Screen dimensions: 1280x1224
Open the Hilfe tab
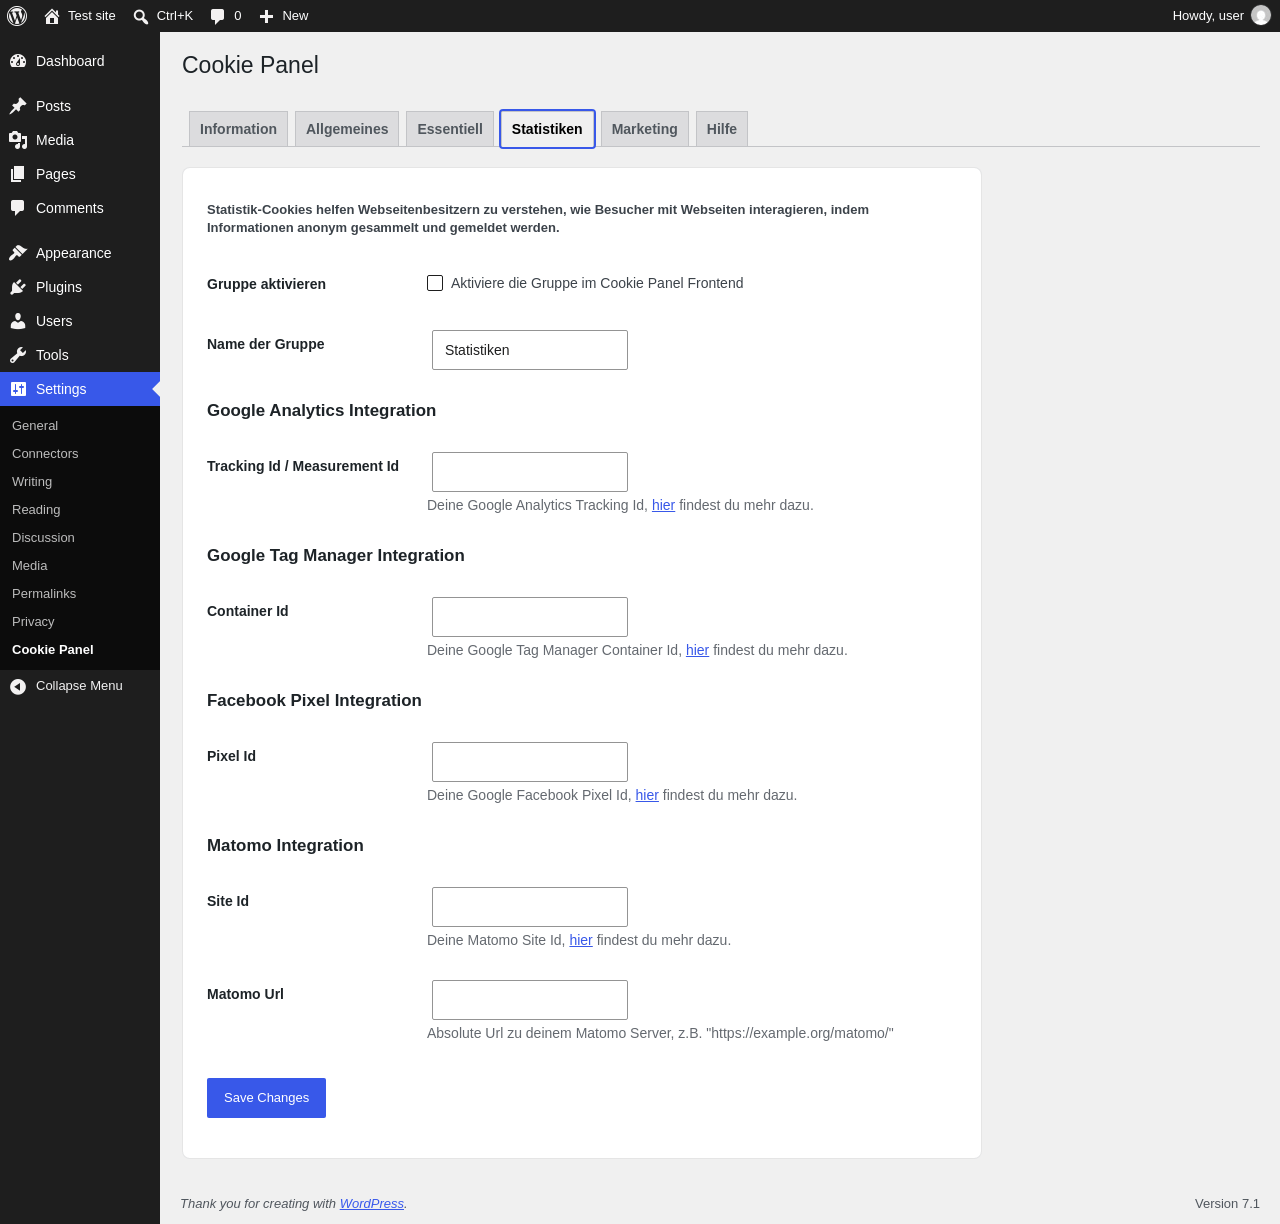click(x=722, y=129)
